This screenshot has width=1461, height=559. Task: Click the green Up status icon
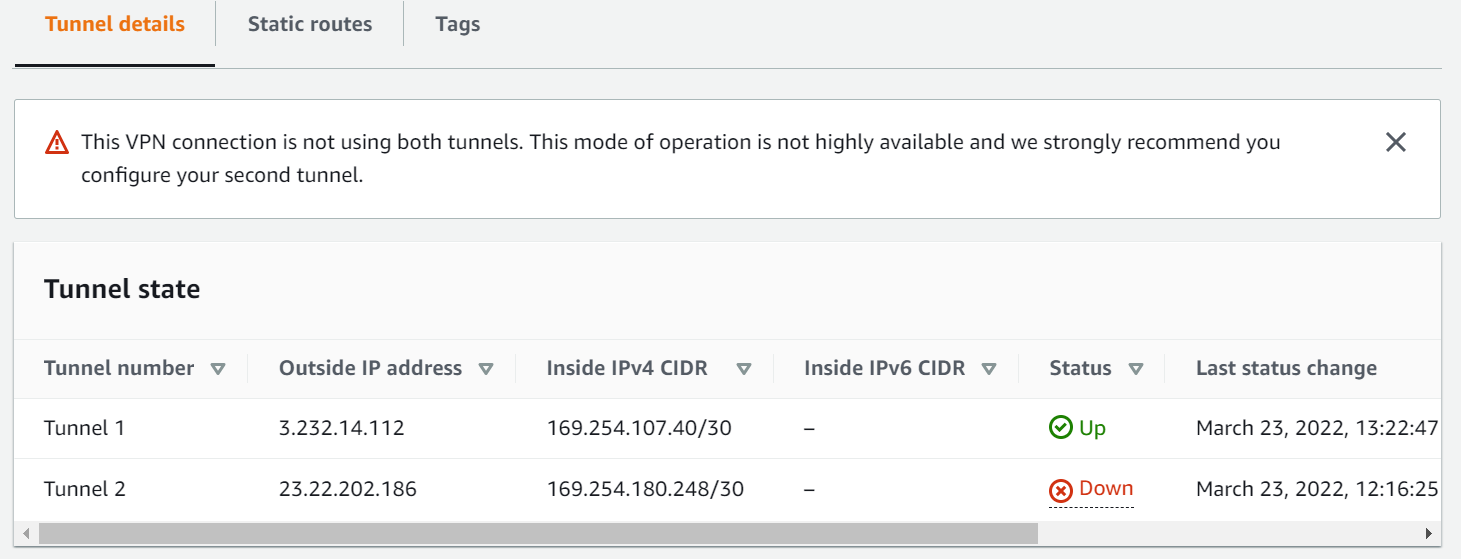pyautogui.click(x=1060, y=428)
